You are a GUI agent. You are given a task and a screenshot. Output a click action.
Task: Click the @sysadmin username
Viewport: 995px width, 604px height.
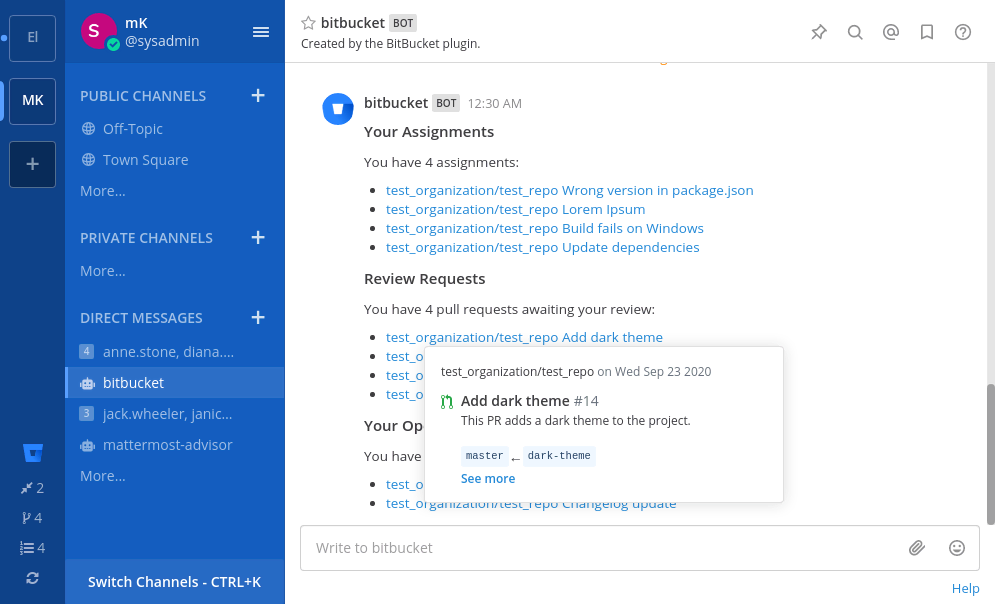pyautogui.click(x=162, y=41)
